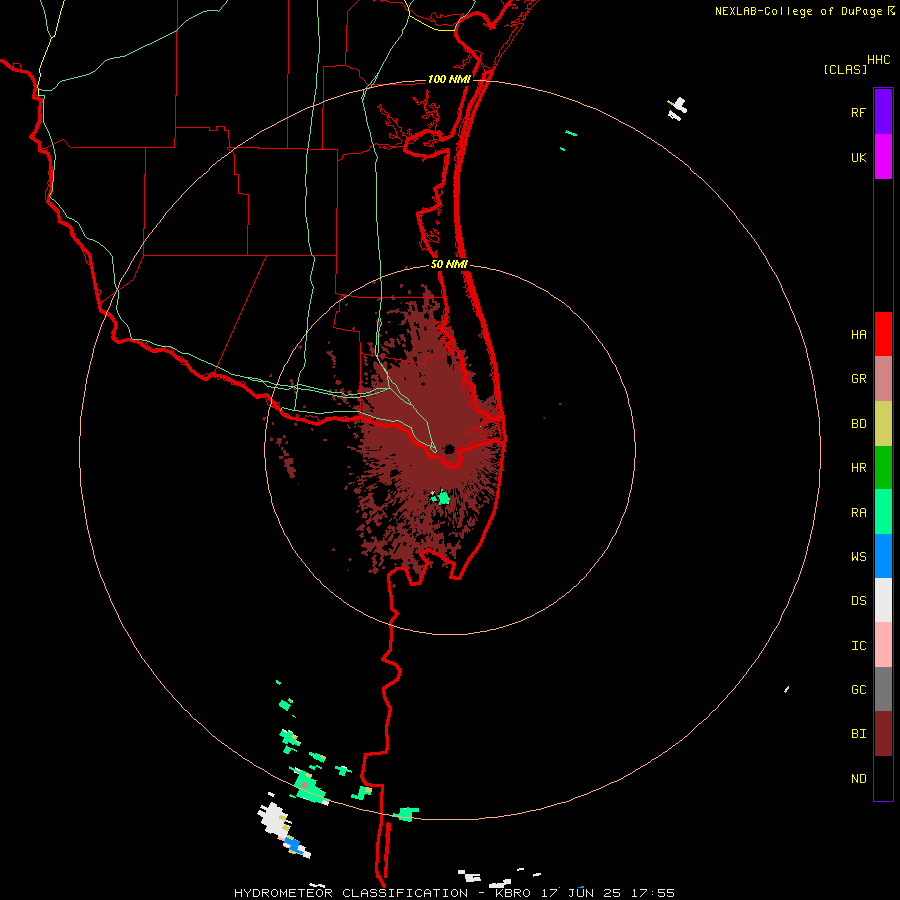Click the white dry snow echo cluster at bottom left

(274, 818)
